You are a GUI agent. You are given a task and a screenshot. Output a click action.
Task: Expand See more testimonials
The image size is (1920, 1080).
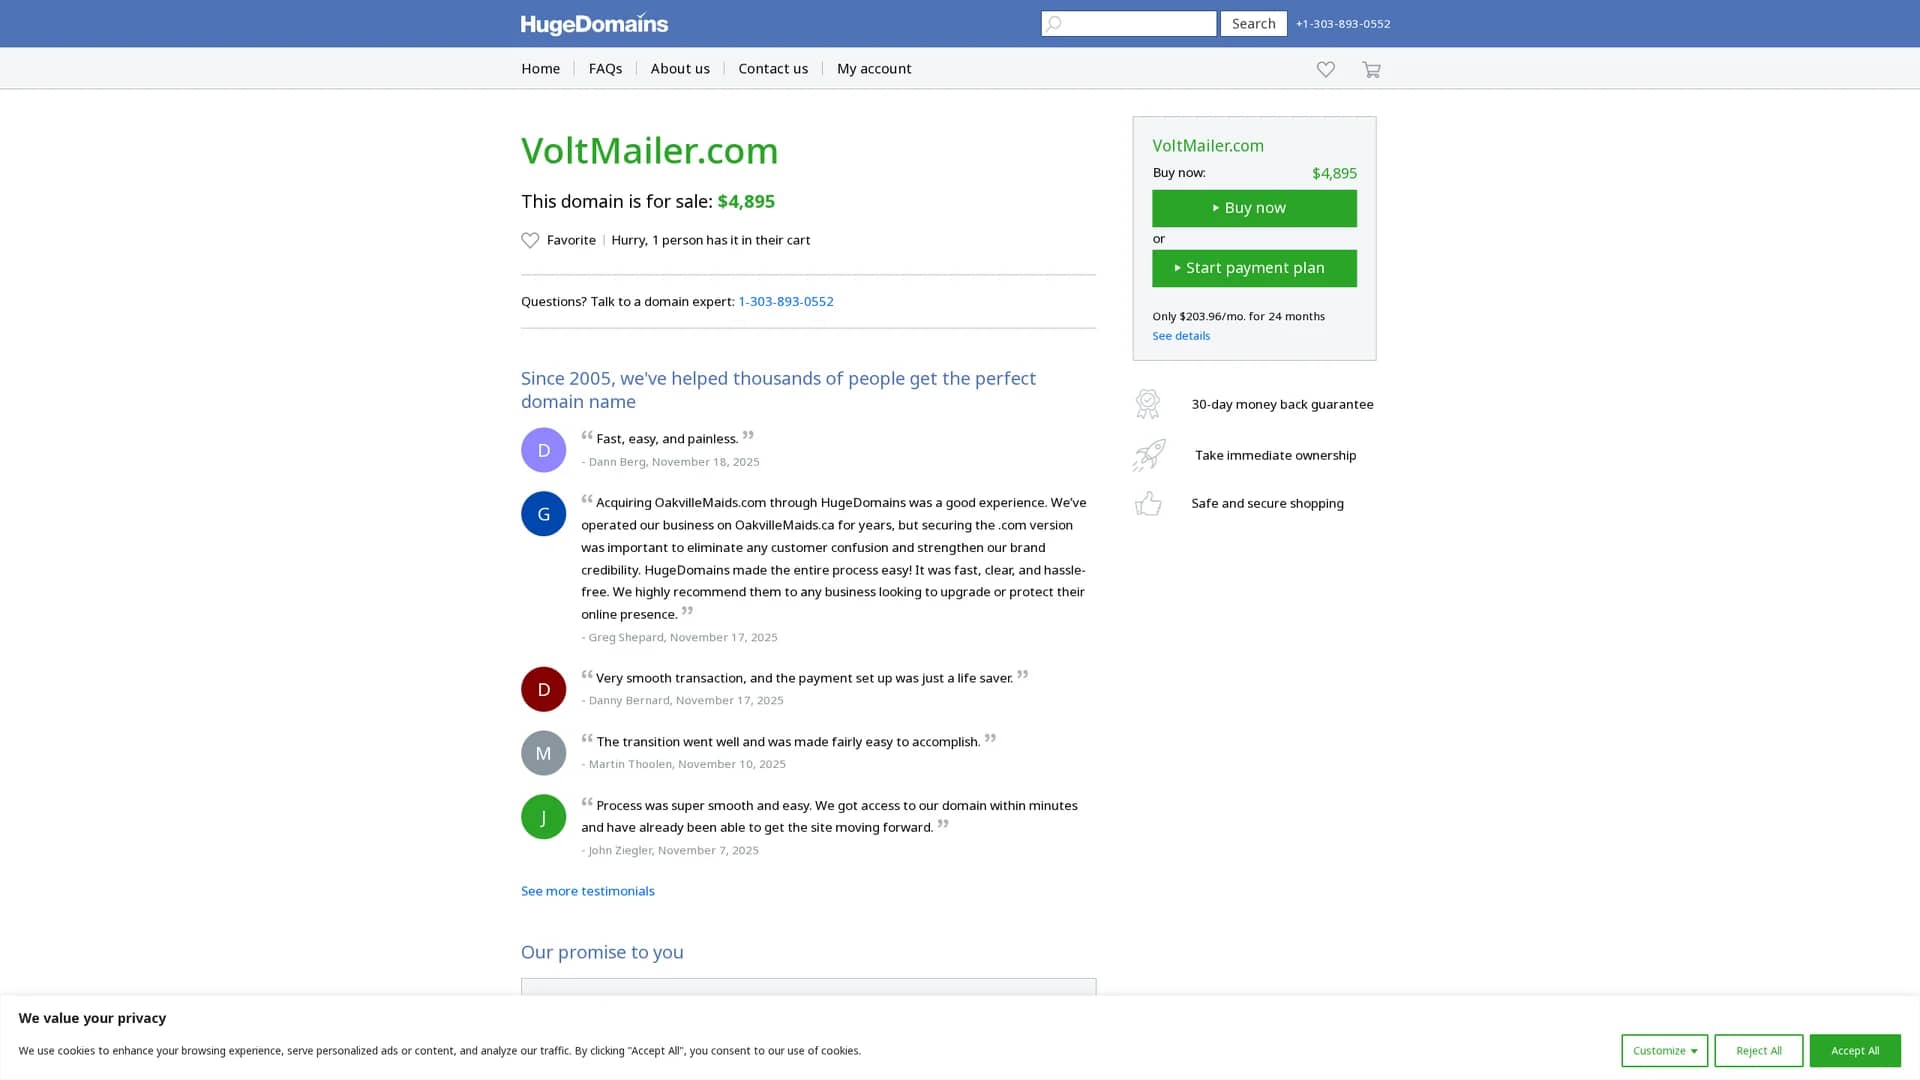[x=587, y=891]
